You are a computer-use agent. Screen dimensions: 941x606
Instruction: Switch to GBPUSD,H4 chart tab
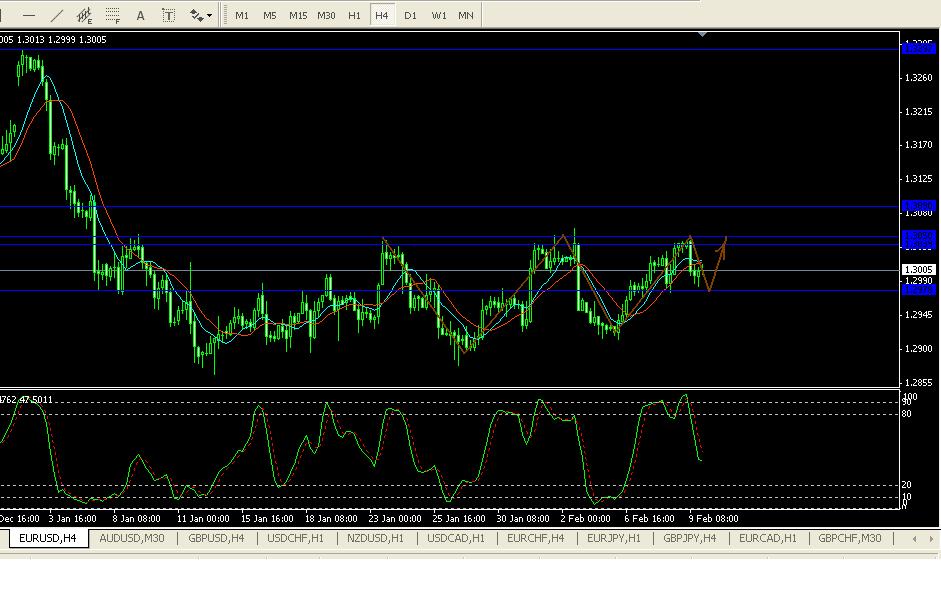point(216,538)
